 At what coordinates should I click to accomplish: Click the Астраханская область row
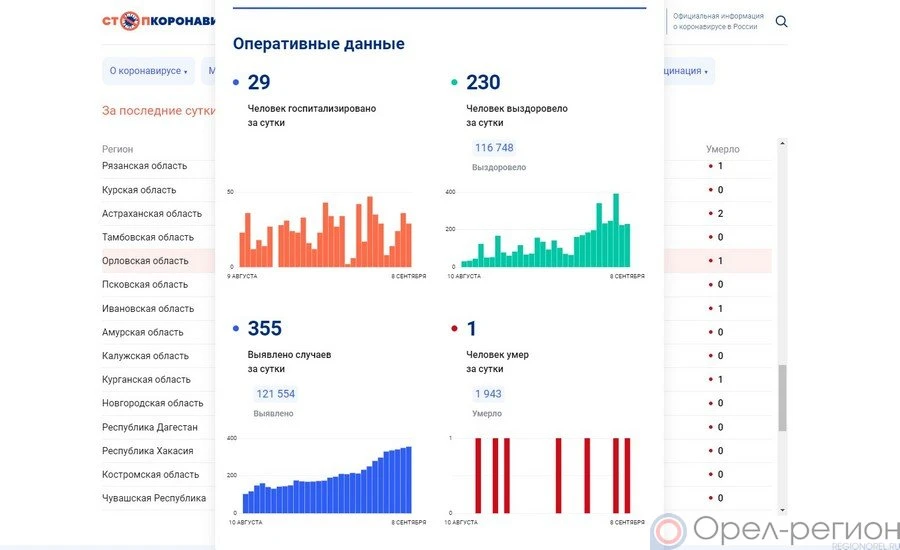pos(151,214)
